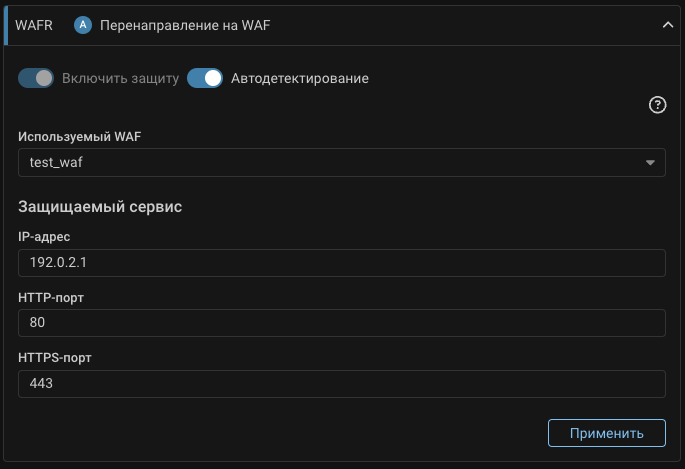Click the "Перенаправление на WAF" panel title
Viewport: 685px width, 469px height.
click(x=185, y=26)
